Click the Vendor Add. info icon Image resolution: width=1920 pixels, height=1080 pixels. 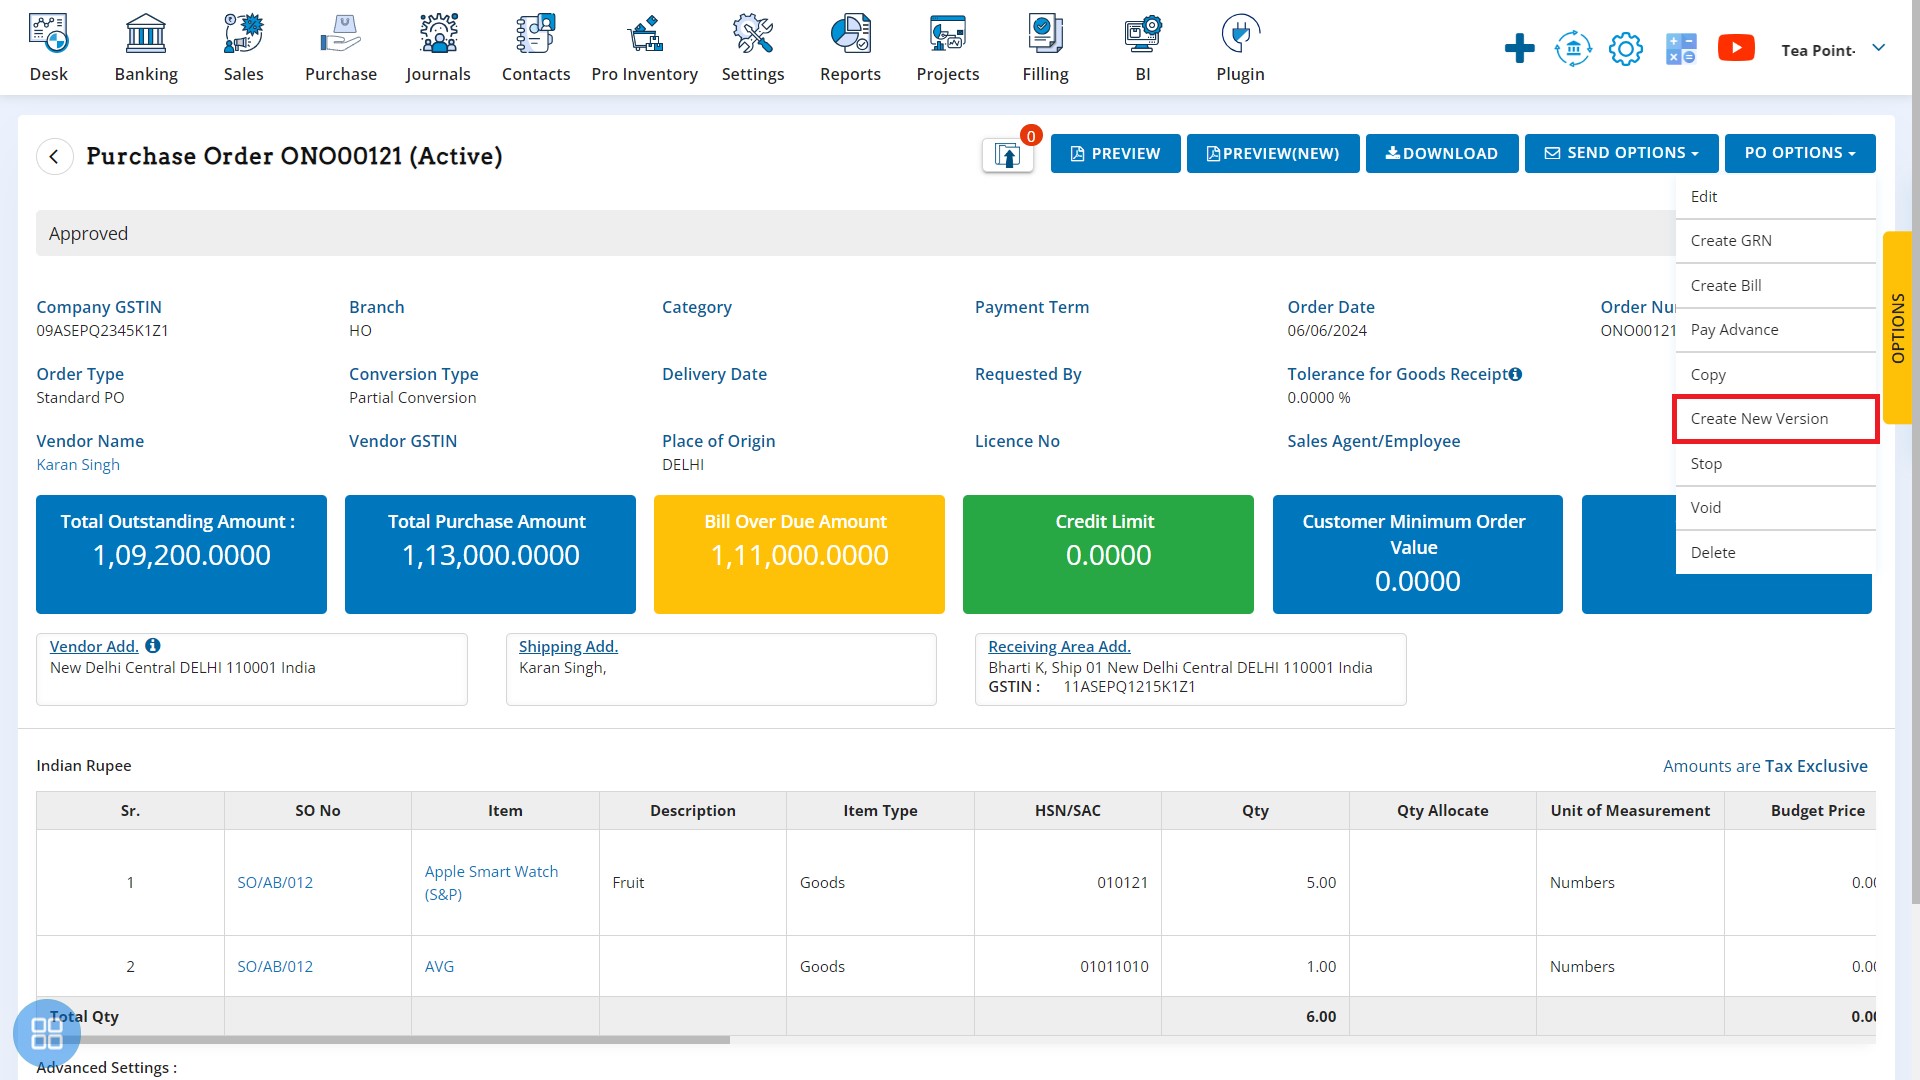pyautogui.click(x=153, y=646)
